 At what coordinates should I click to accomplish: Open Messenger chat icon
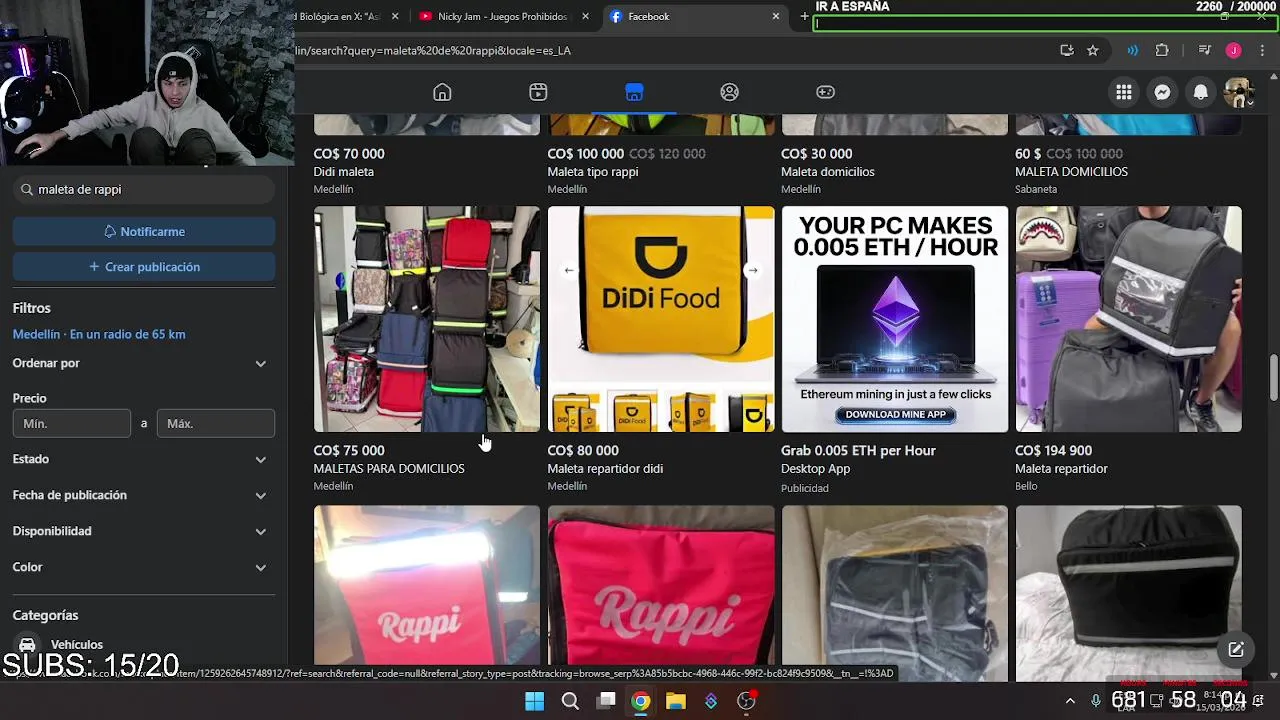[1162, 92]
